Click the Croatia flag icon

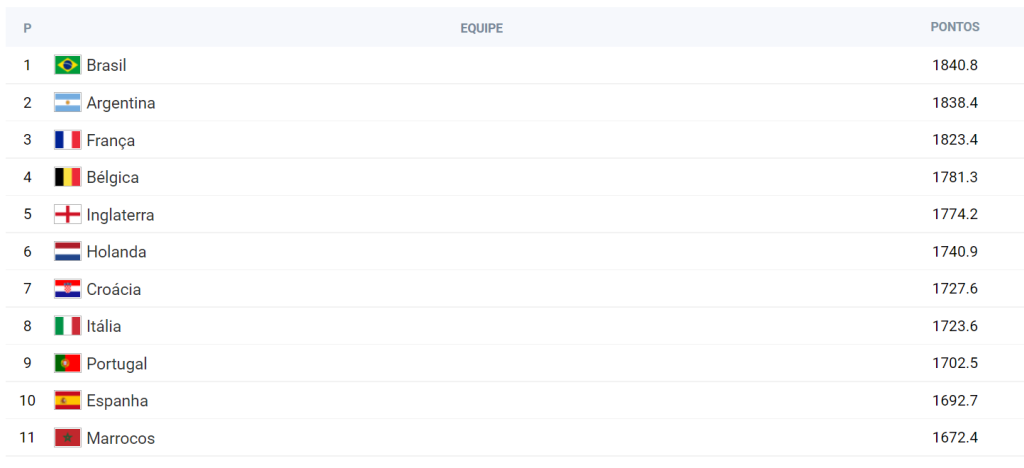point(67,289)
